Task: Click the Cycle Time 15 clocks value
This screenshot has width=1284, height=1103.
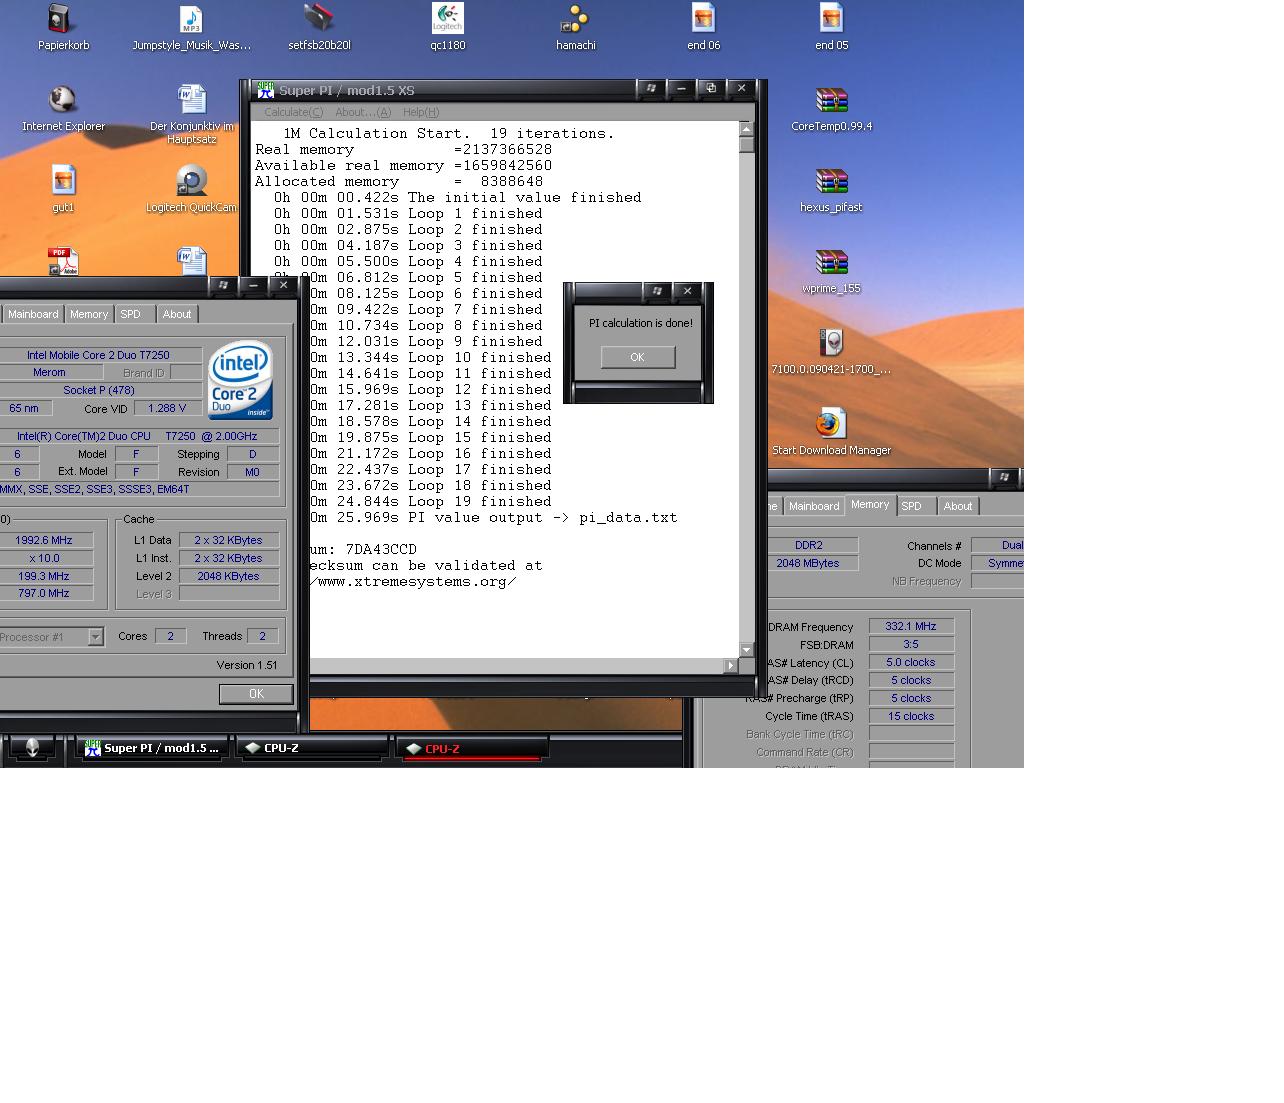Action: 911,716
